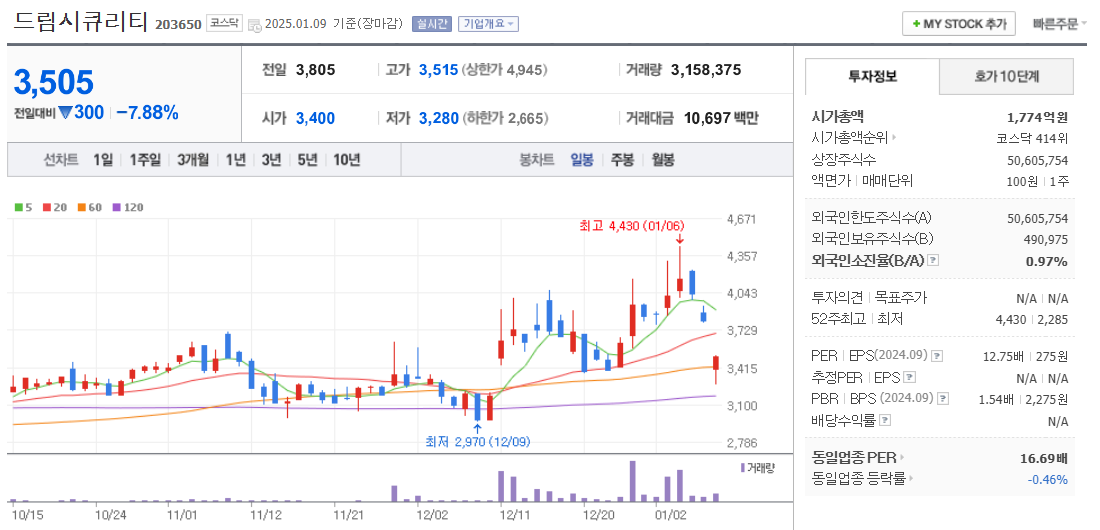Click the 봉차트 label

point(537,160)
